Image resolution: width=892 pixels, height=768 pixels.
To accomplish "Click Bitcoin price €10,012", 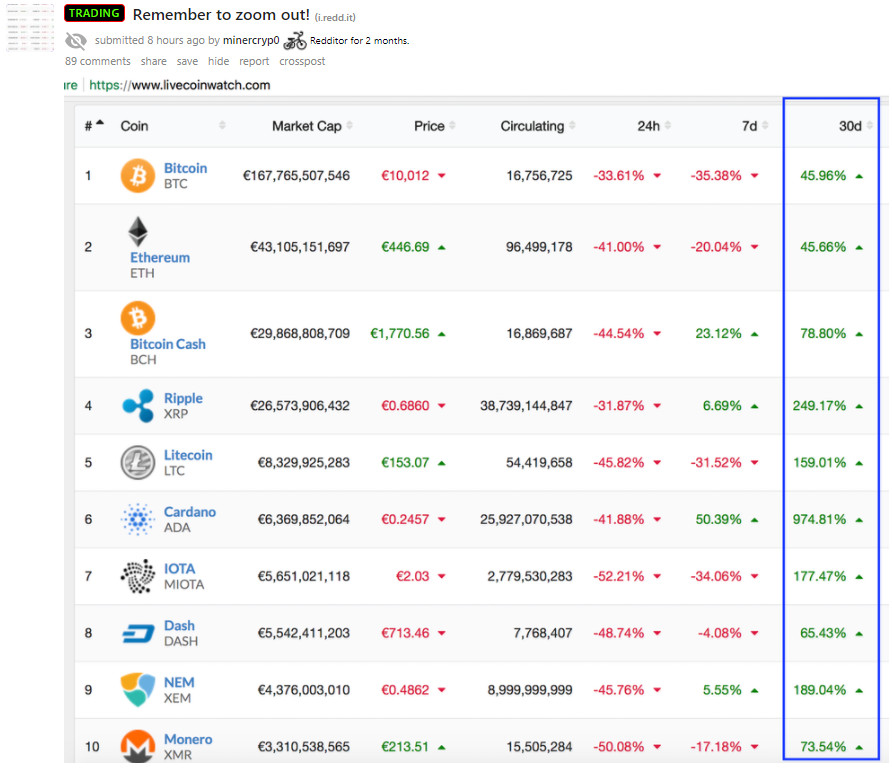I will tap(405, 175).
